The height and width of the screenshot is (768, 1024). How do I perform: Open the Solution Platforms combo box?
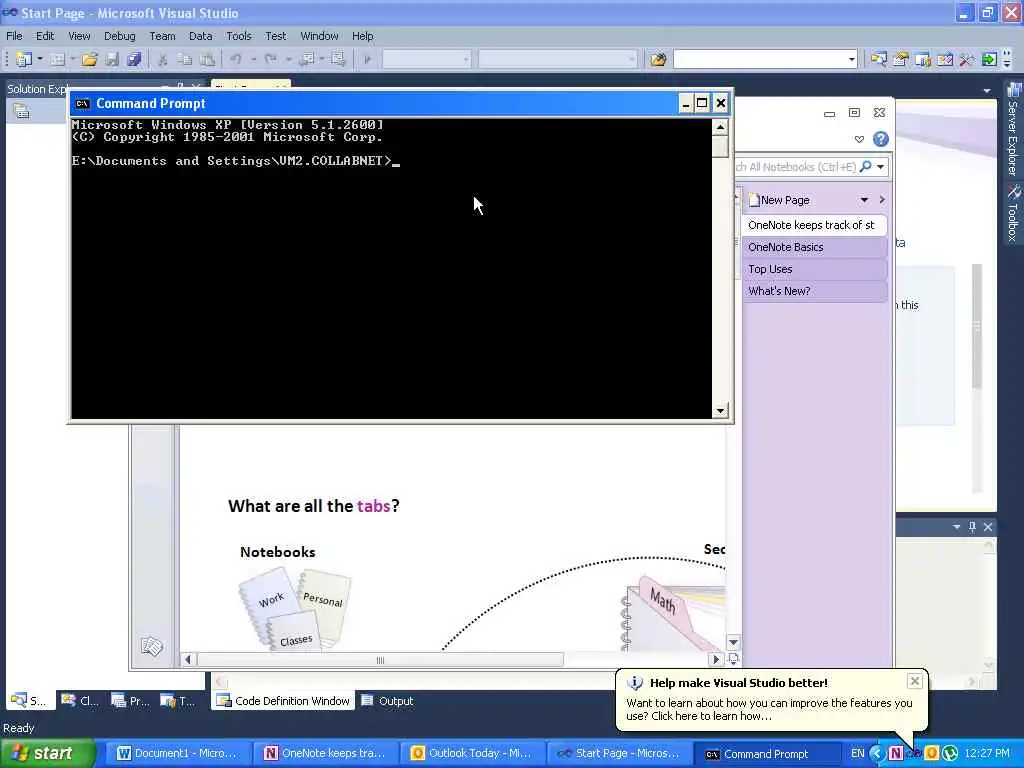click(x=557, y=59)
